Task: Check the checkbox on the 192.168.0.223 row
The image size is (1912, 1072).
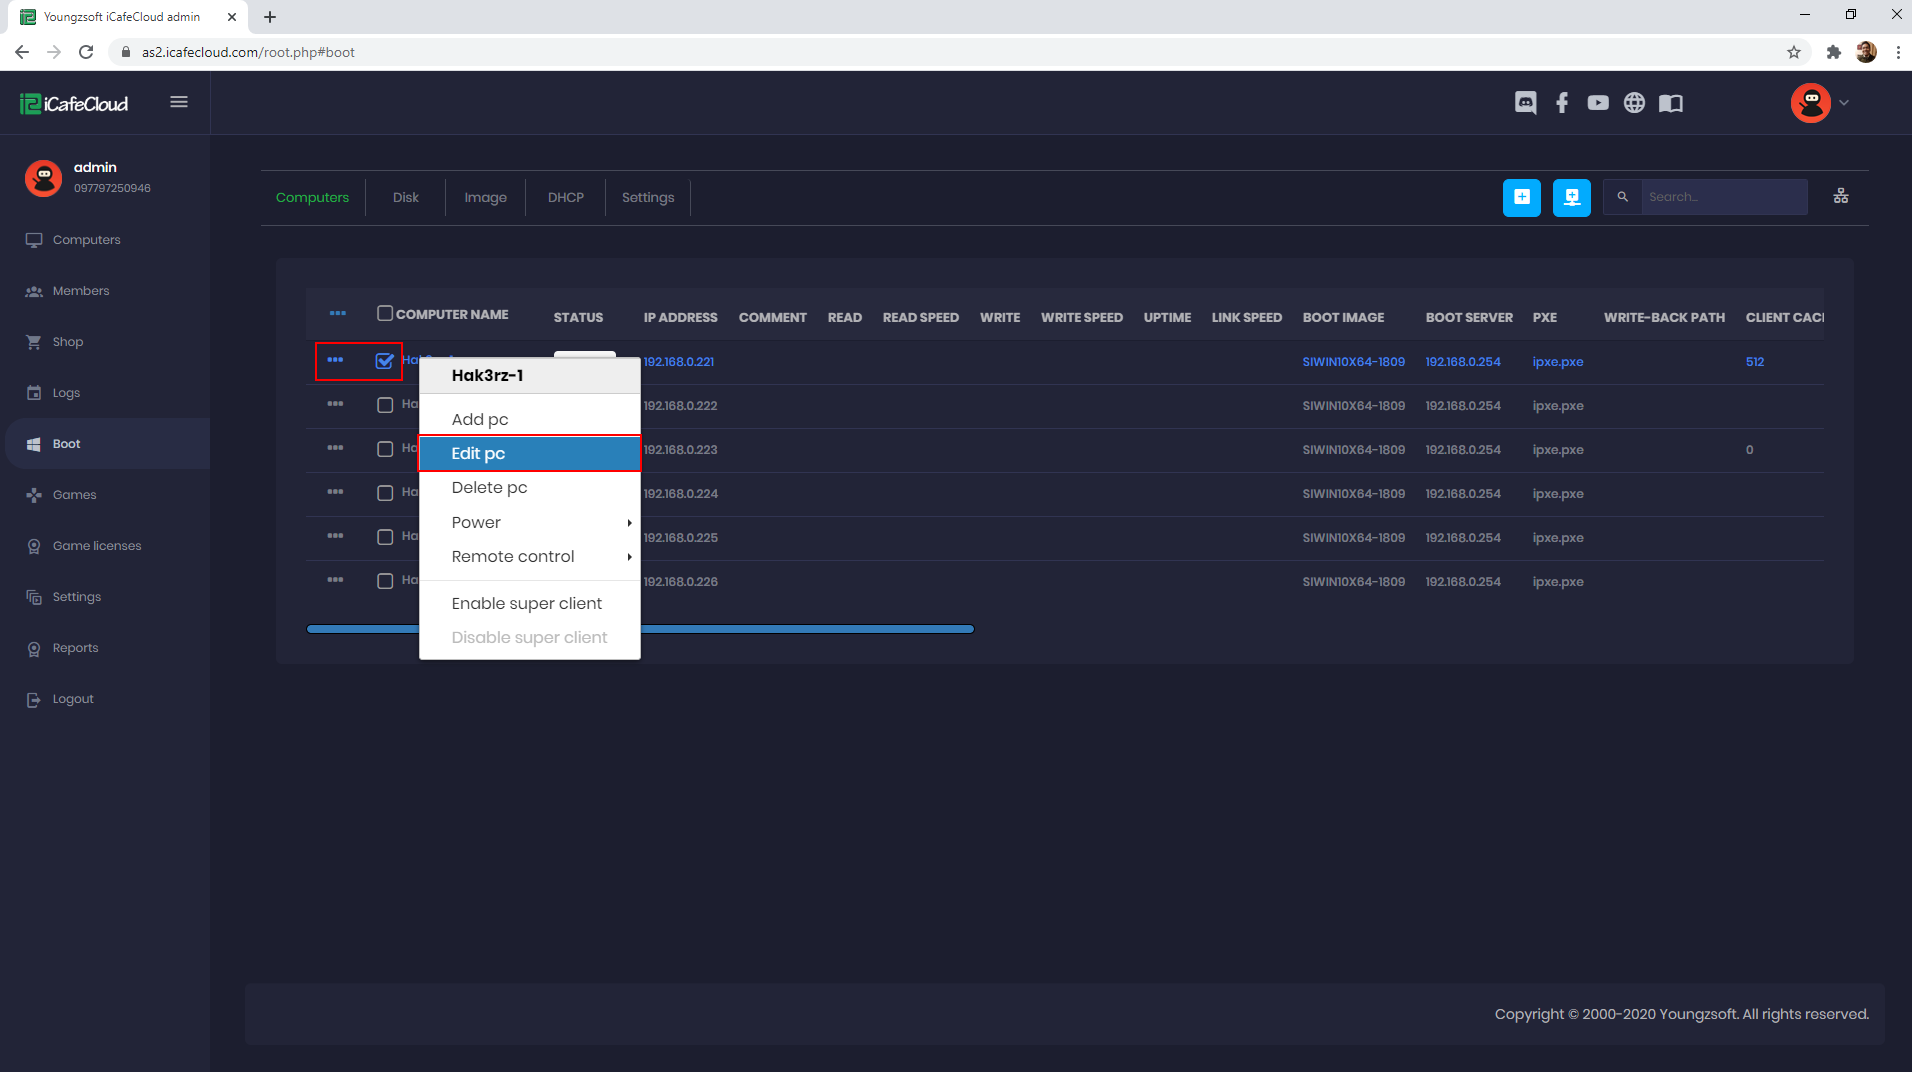Action: [385, 448]
